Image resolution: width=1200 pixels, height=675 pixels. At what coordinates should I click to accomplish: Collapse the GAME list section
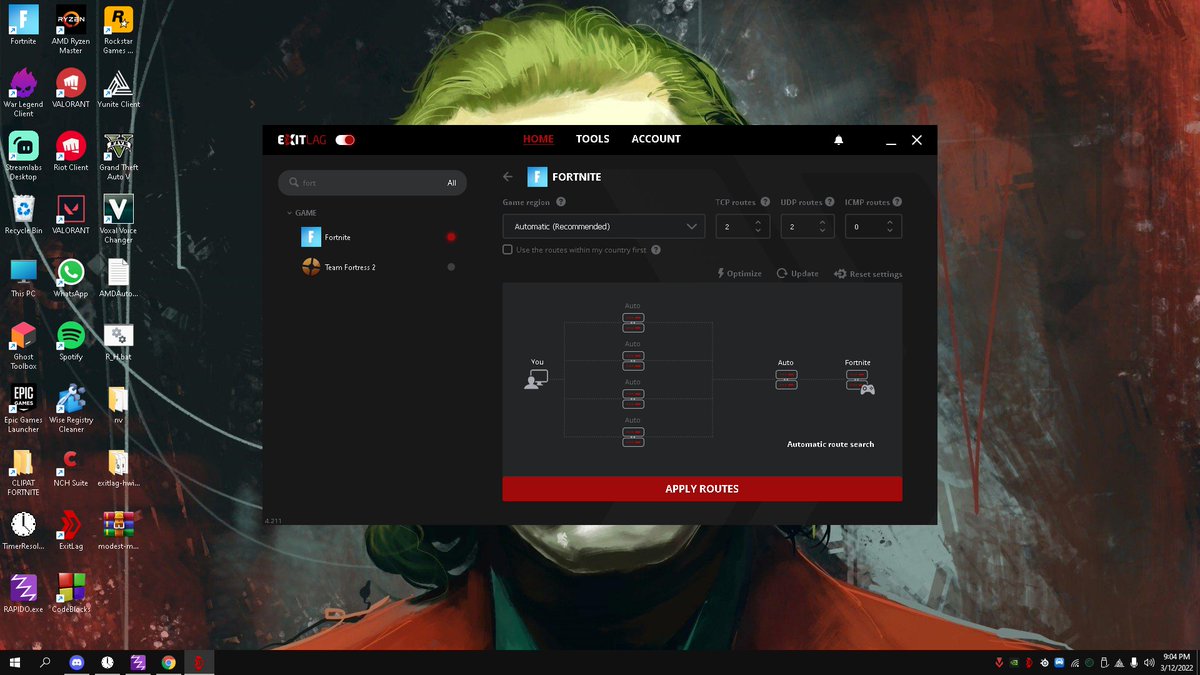click(301, 213)
